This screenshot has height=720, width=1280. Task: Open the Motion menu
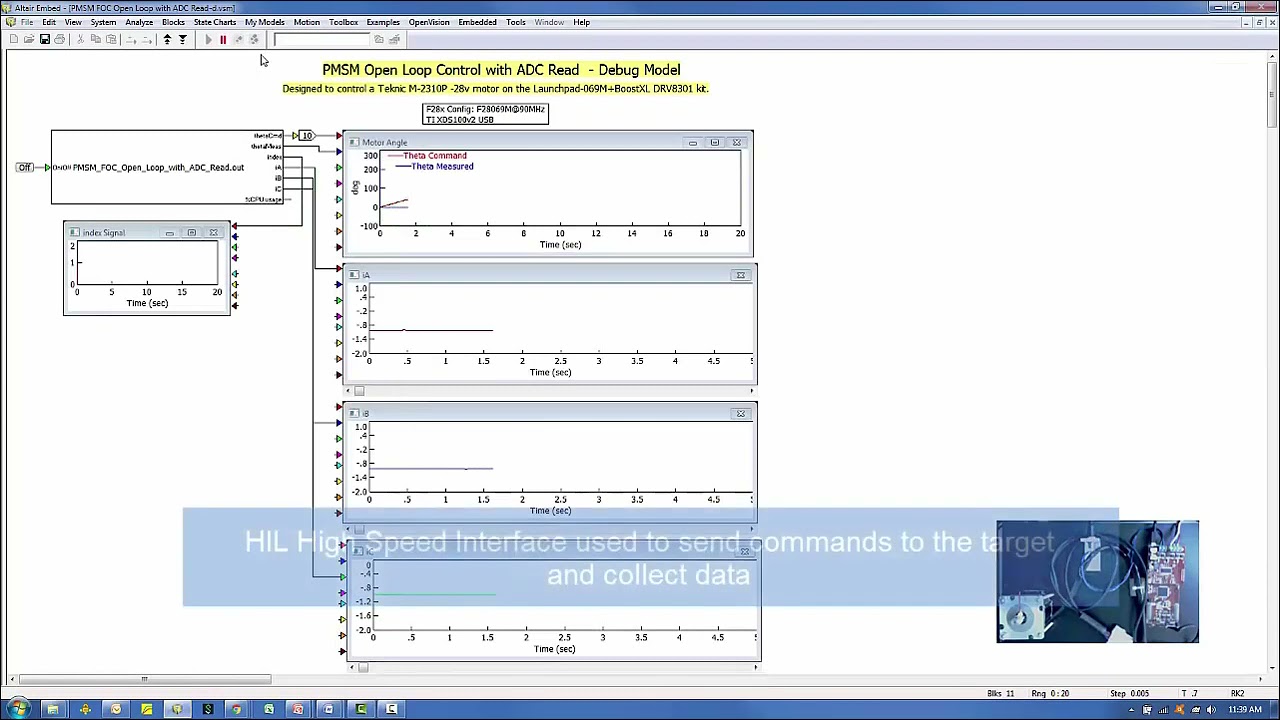[x=307, y=22]
